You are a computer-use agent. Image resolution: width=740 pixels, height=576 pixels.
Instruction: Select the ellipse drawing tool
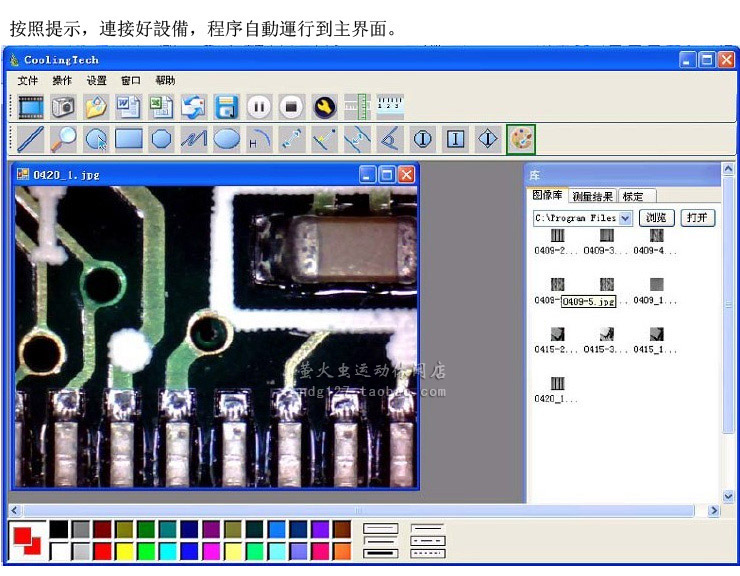[226, 139]
